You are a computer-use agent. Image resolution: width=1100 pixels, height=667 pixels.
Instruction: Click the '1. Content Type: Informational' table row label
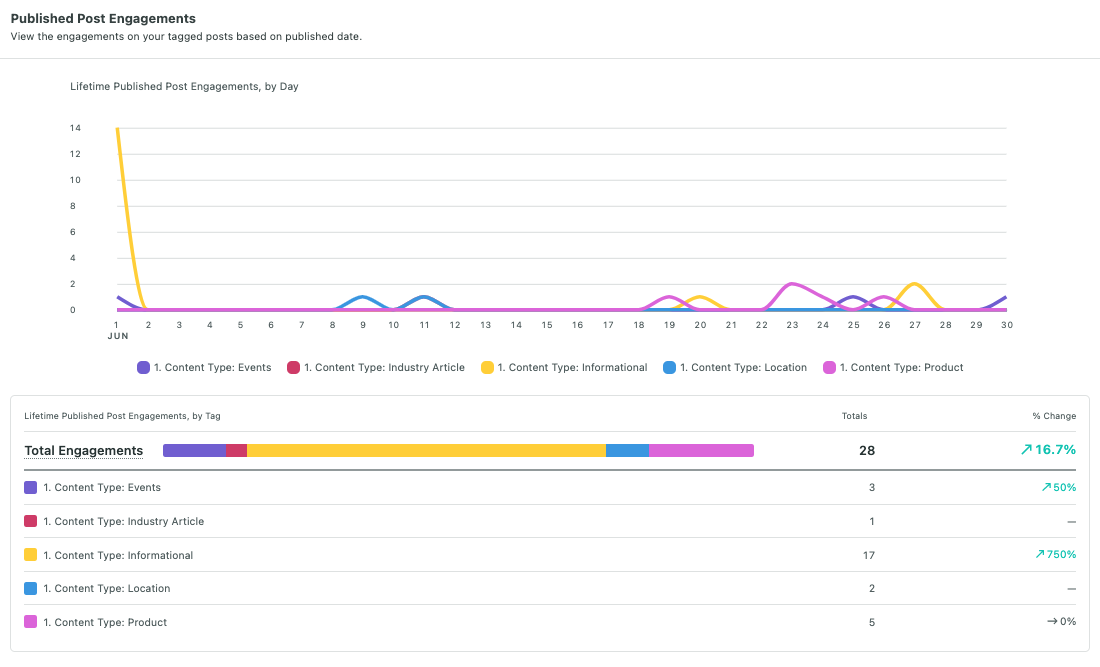[118, 555]
